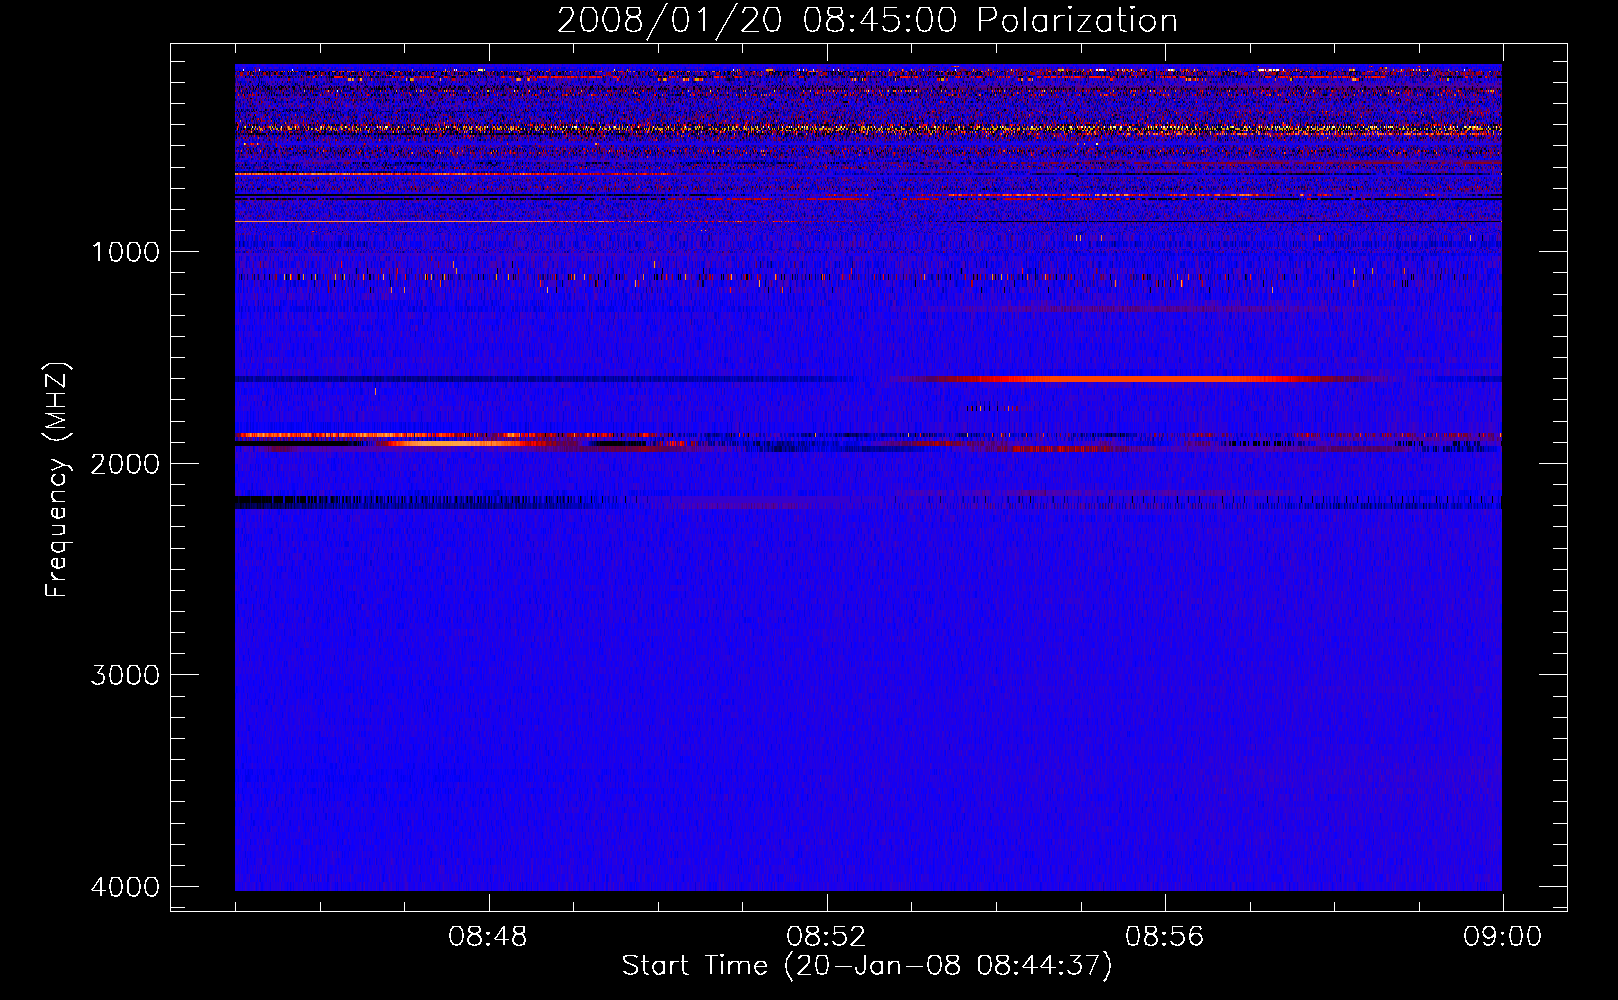Click the bright yellow-white burst near 1900 MHz
The height and width of the screenshot is (1000, 1618).
point(455,441)
